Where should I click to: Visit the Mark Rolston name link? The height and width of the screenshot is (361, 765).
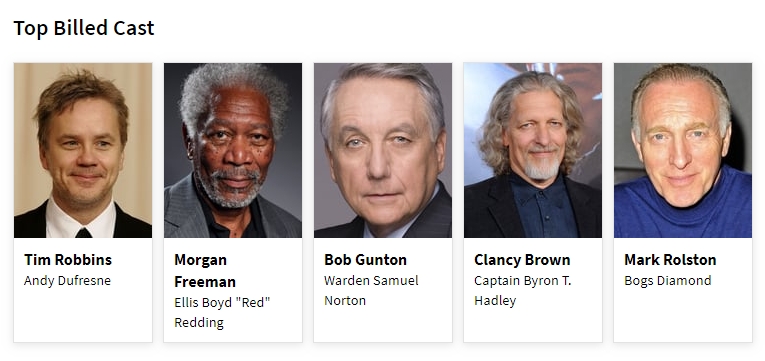click(x=670, y=260)
